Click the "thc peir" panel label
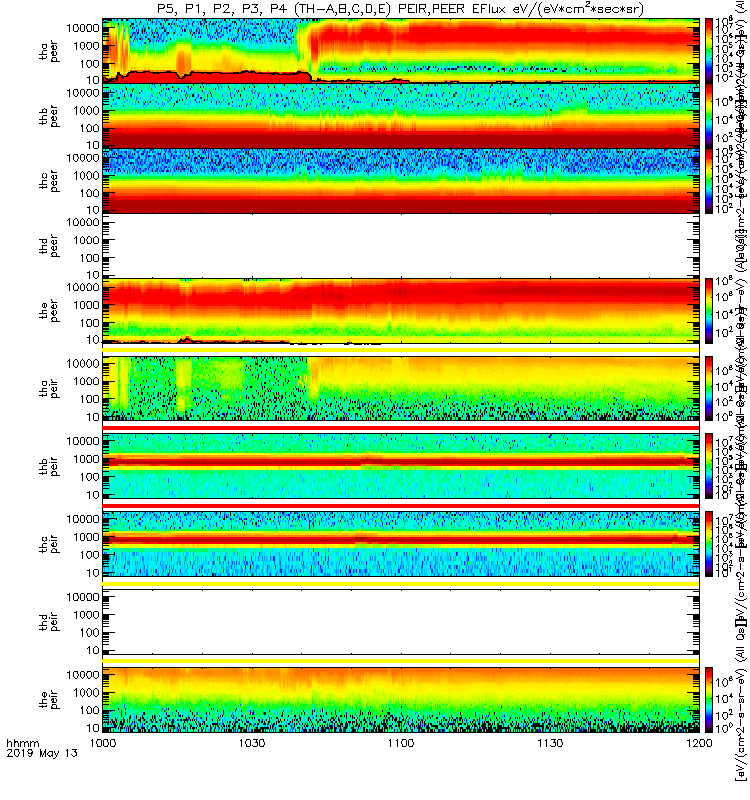Image resolution: width=750 pixels, height=800 pixels. point(49,544)
